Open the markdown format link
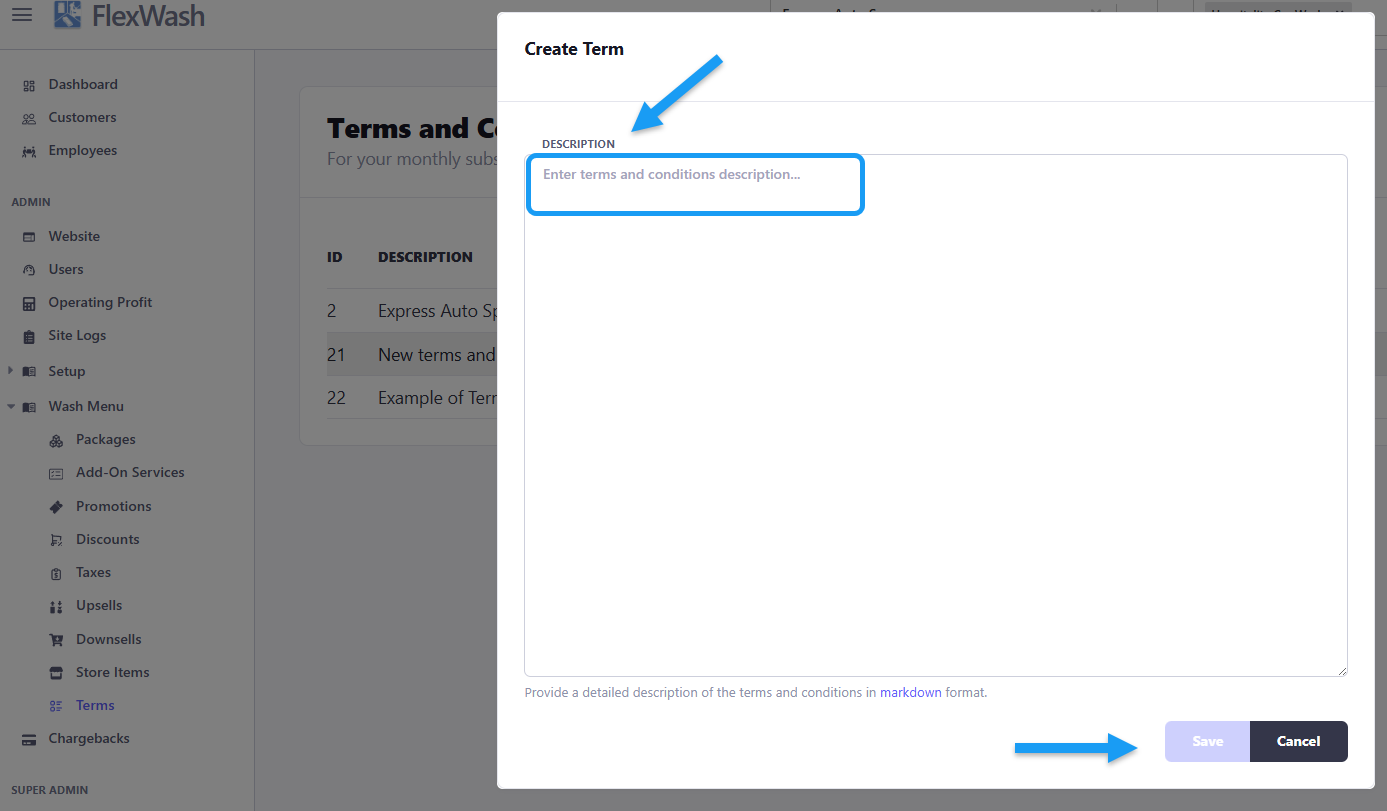This screenshot has height=811, width=1387. click(911, 692)
